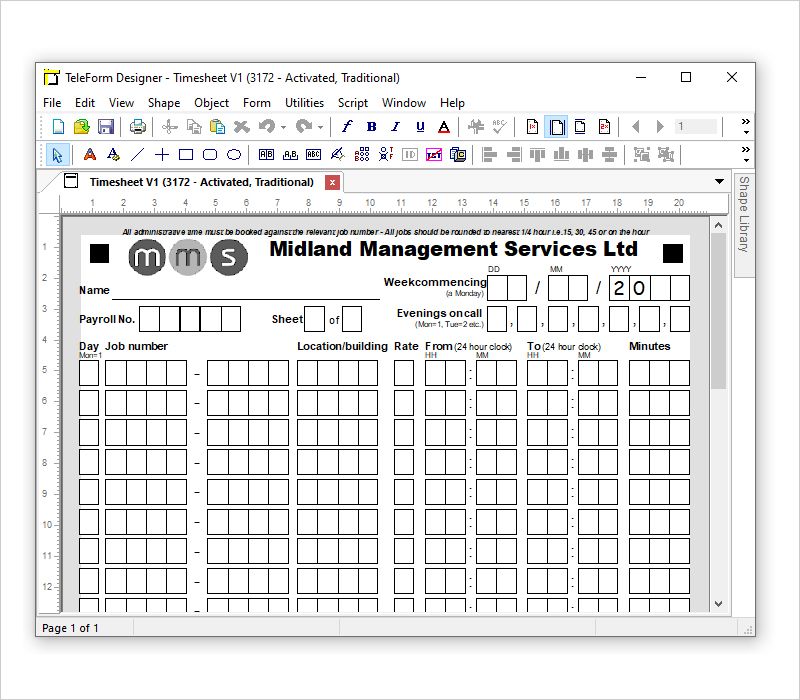Viewport: 800px width, 700px height.
Task: Click the ID field tool icon
Action: point(410,154)
